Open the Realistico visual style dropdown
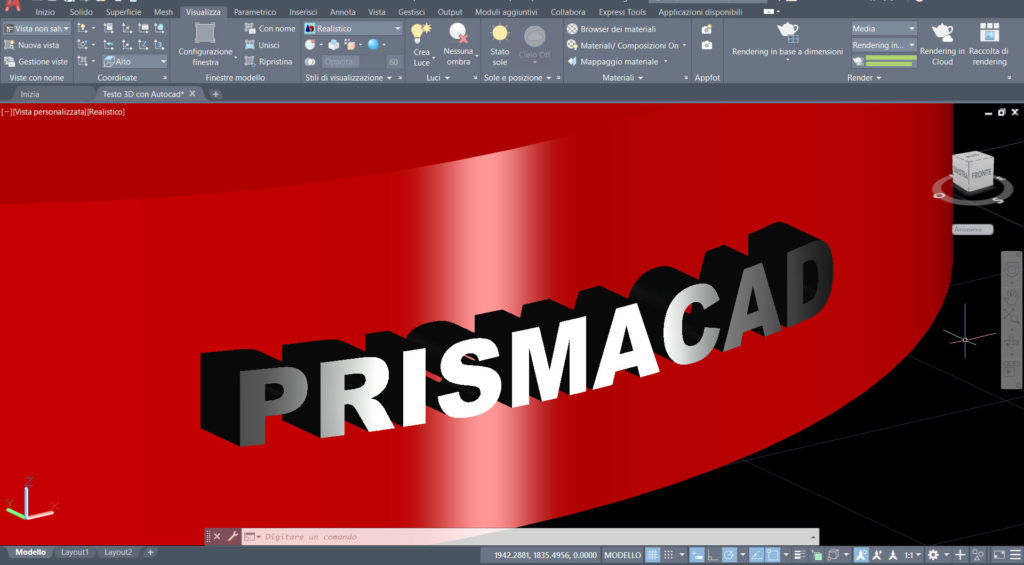Screen dimensions: 1024x565 click(x=353, y=29)
